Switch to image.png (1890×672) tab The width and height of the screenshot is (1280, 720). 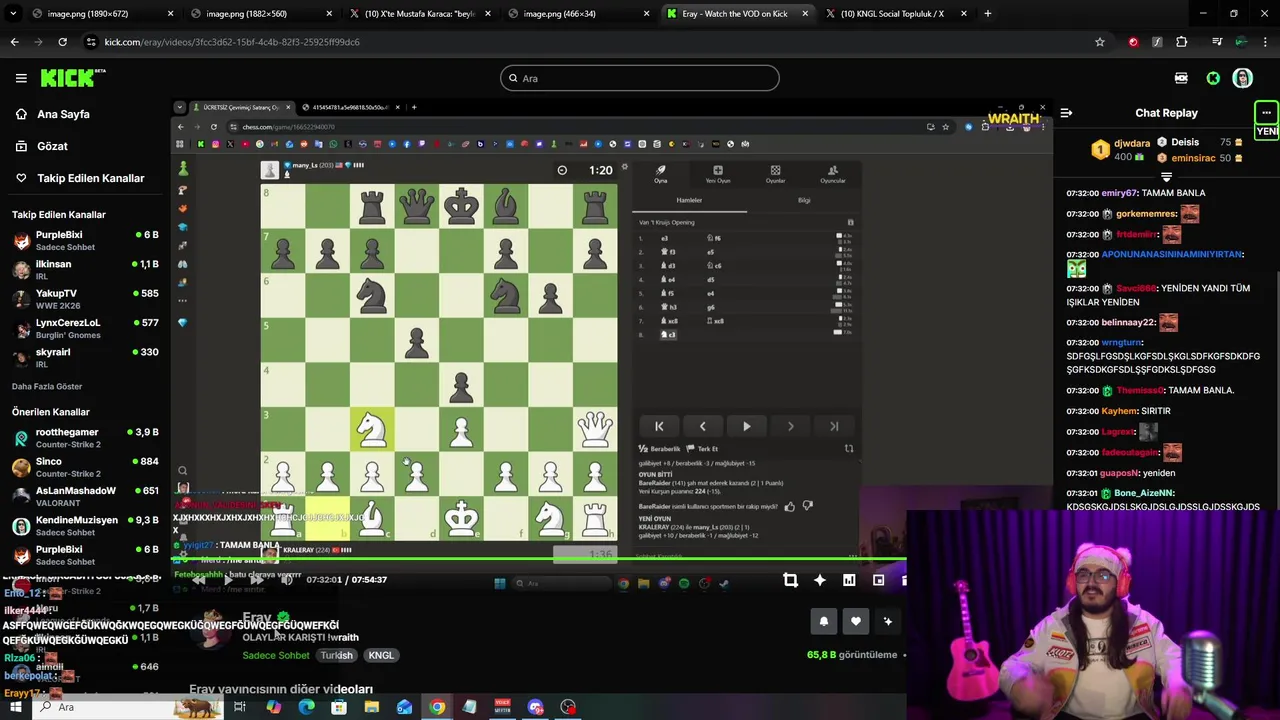click(92, 14)
